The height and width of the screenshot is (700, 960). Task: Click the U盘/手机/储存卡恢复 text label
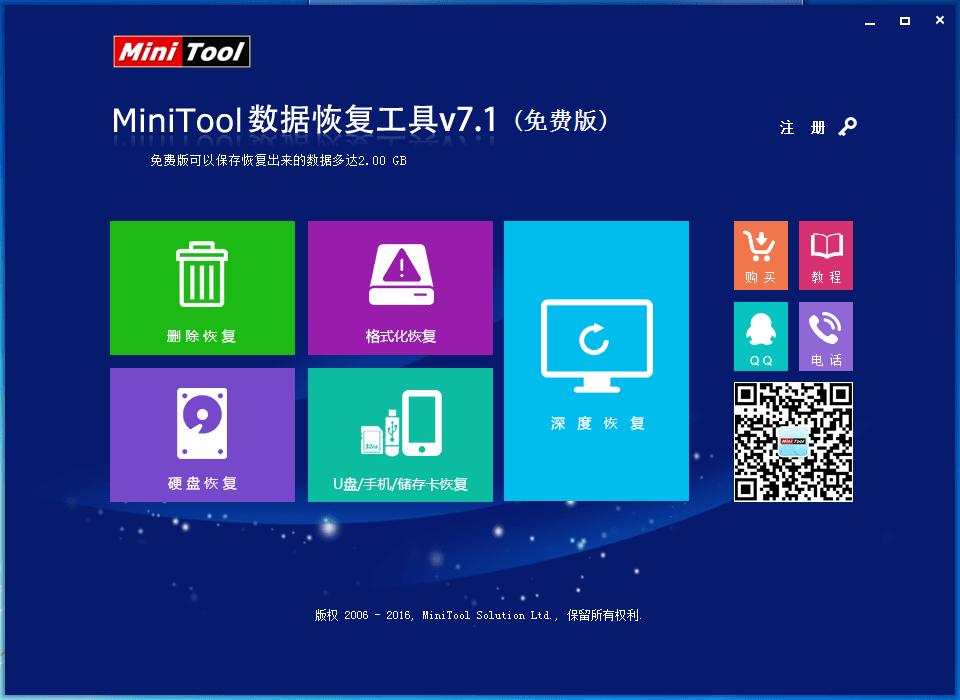400,485
